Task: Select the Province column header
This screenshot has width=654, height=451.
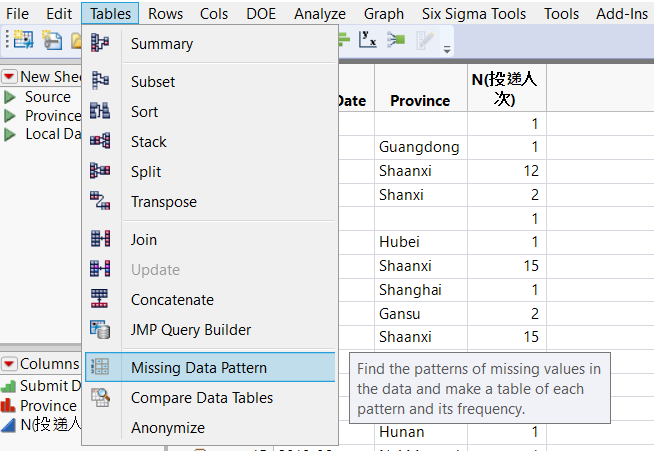Action: [420, 100]
